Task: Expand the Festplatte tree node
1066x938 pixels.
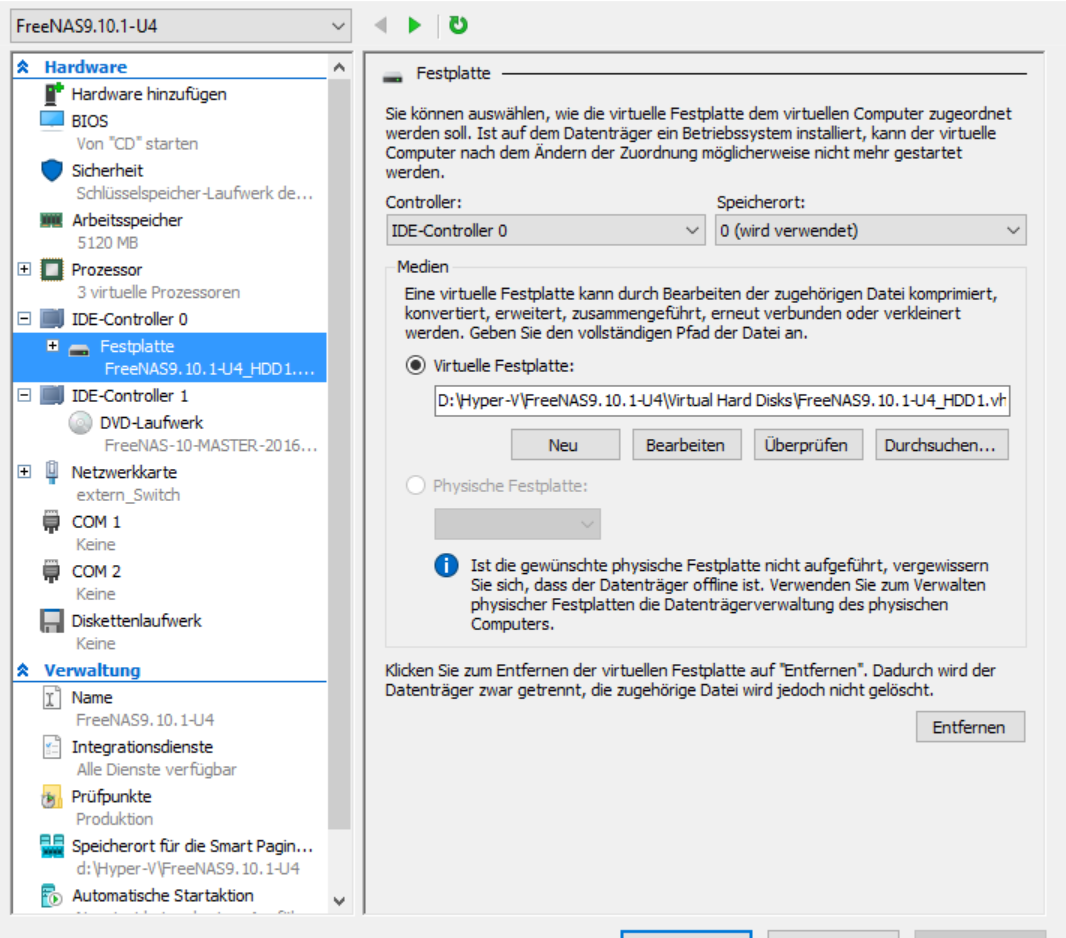Action: [x=53, y=345]
